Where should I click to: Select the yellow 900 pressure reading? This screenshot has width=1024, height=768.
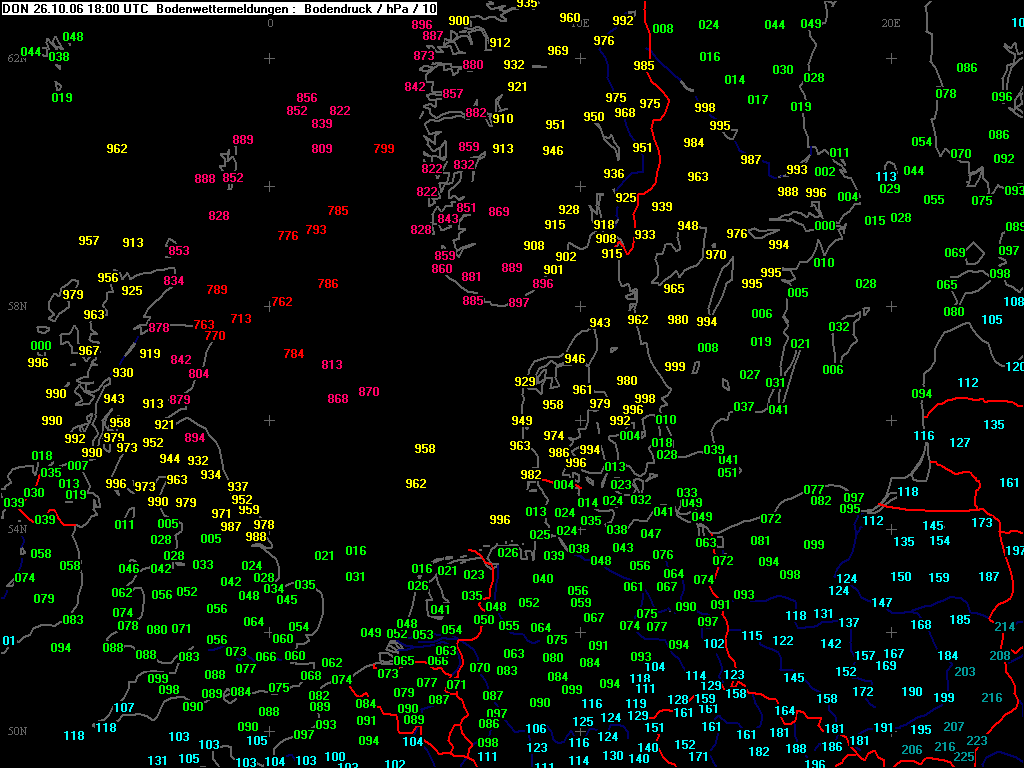pyautogui.click(x=459, y=21)
